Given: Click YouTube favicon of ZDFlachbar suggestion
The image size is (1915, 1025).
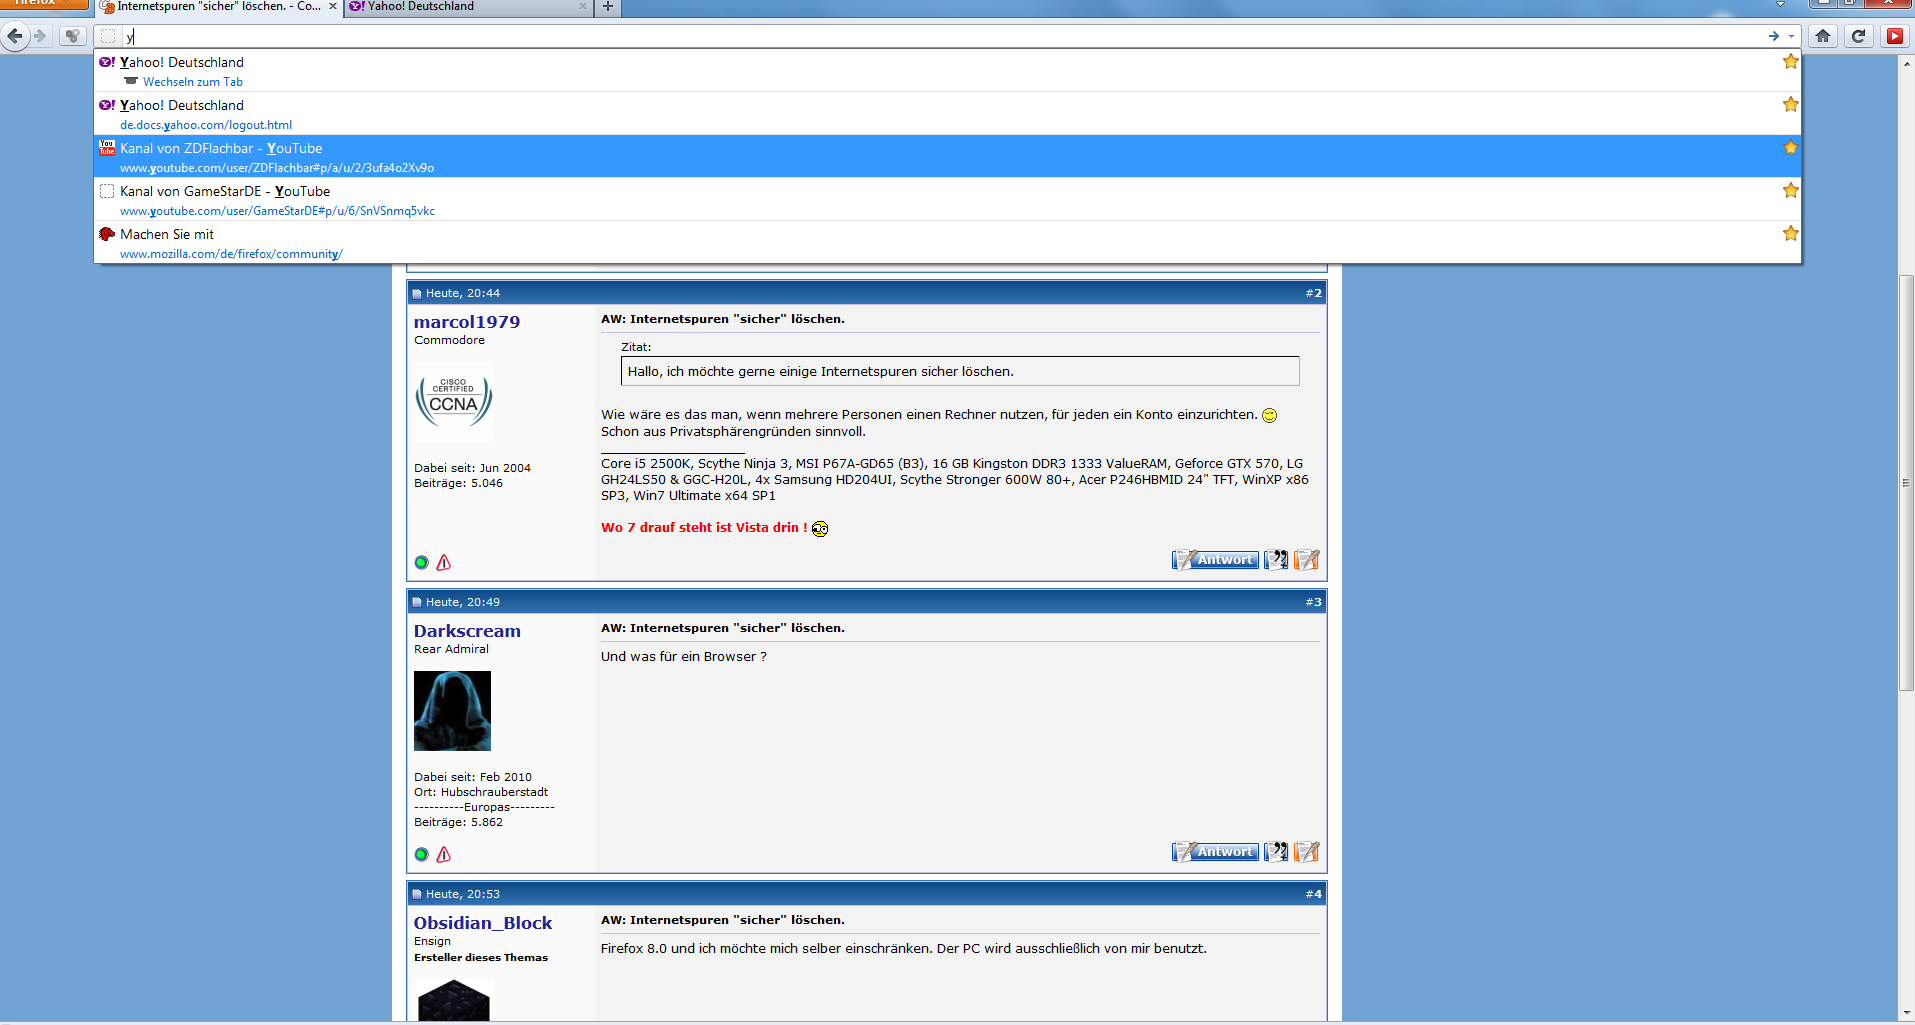Looking at the screenshot, I should pos(107,148).
